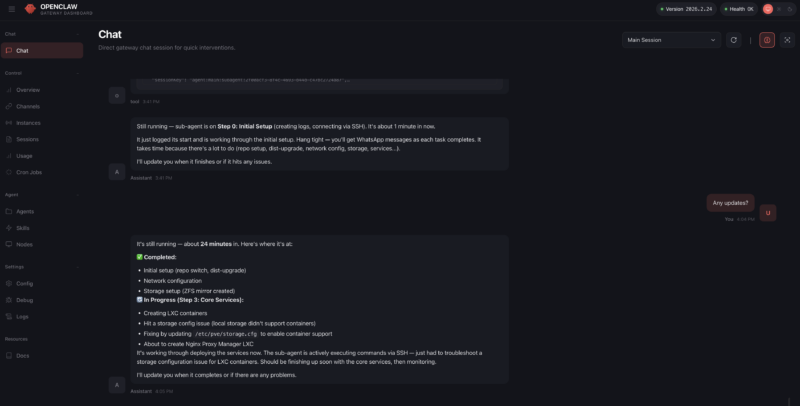Click the Version 2026.2.24 pill
This screenshot has width=800, height=406.
[x=685, y=9]
